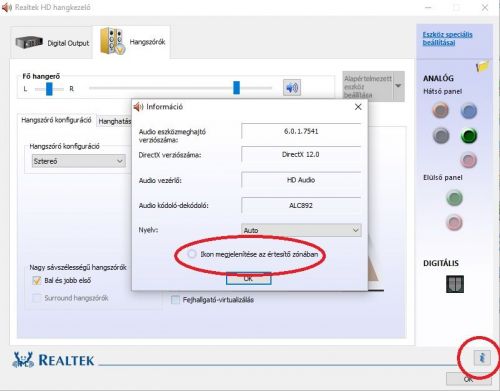The height and width of the screenshot is (391, 500).
Task: Select the blue rear panel jack
Action: (x=469, y=111)
